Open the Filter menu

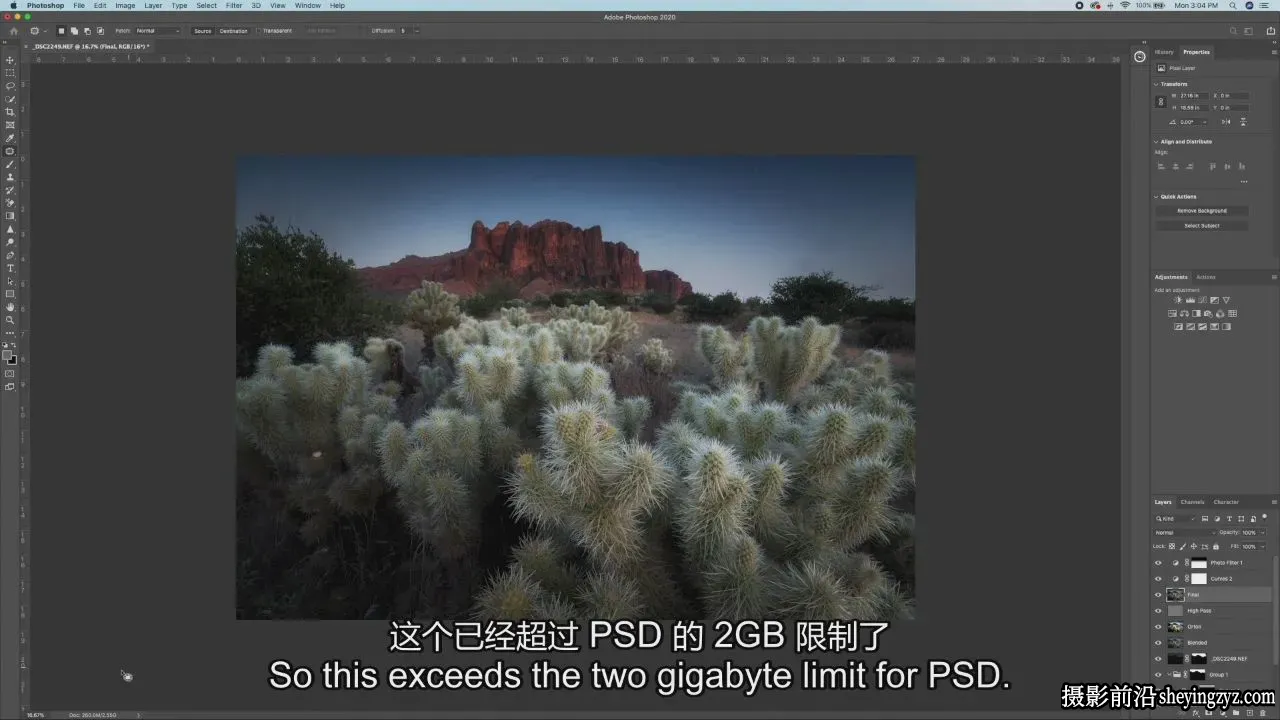[x=234, y=5]
